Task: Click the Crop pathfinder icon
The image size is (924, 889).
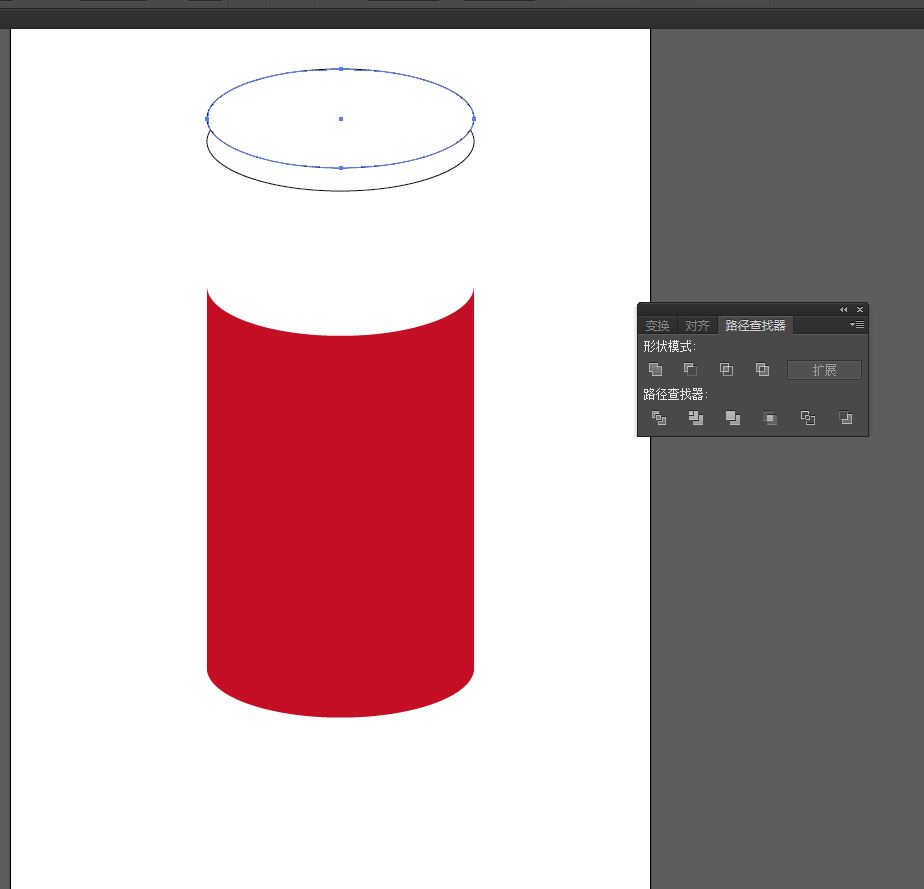Action: (x=770, y=418)
